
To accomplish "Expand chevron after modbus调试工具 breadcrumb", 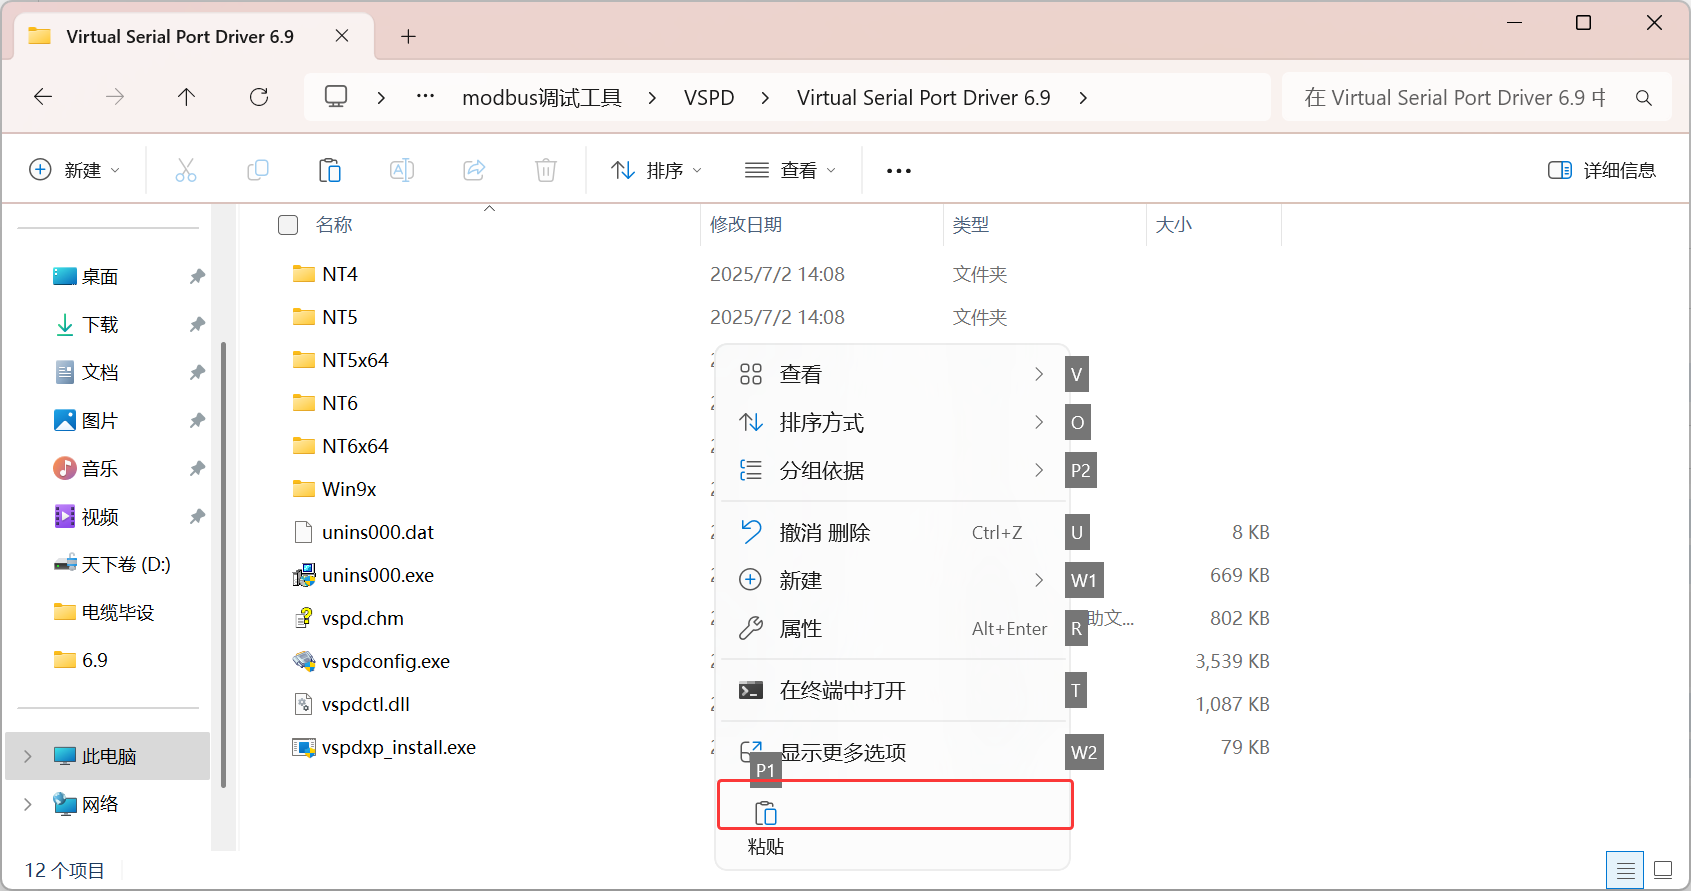I will pos(652,98).
